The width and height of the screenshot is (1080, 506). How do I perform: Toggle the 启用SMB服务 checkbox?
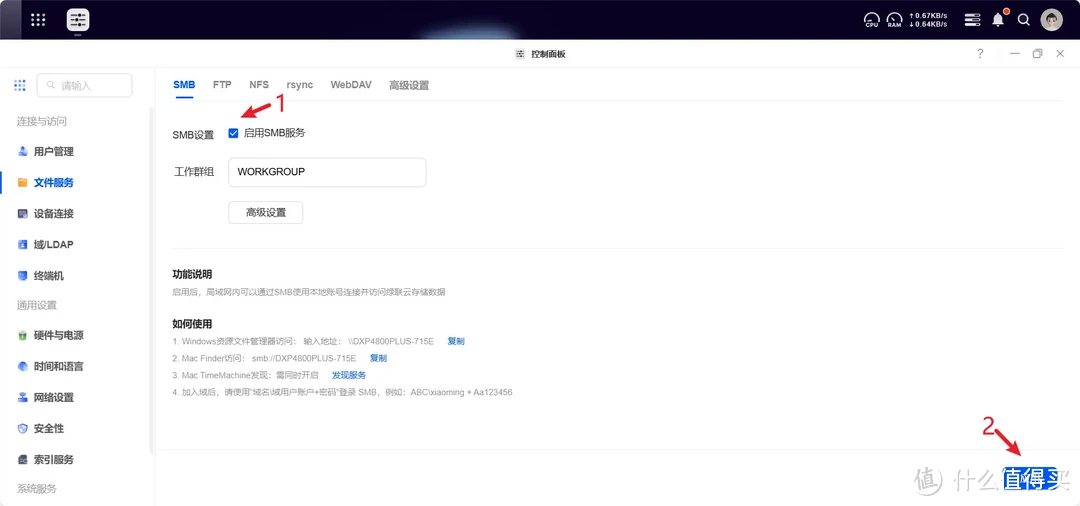click(233, 134)
